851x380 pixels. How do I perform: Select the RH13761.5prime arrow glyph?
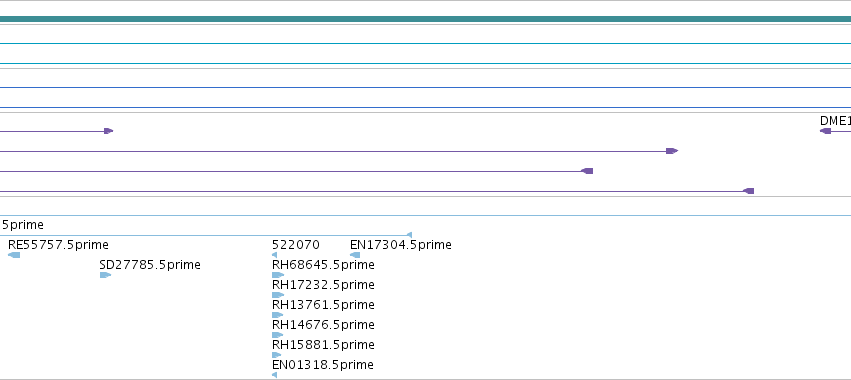tap(277, 315)
